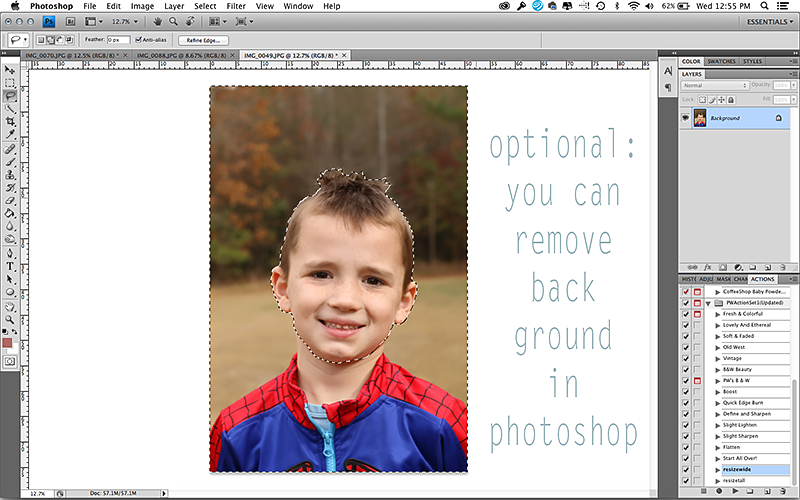Viewport: 800px width, 500px height.
Task: Open the Select menu
Action: click(x=205, y=6)
